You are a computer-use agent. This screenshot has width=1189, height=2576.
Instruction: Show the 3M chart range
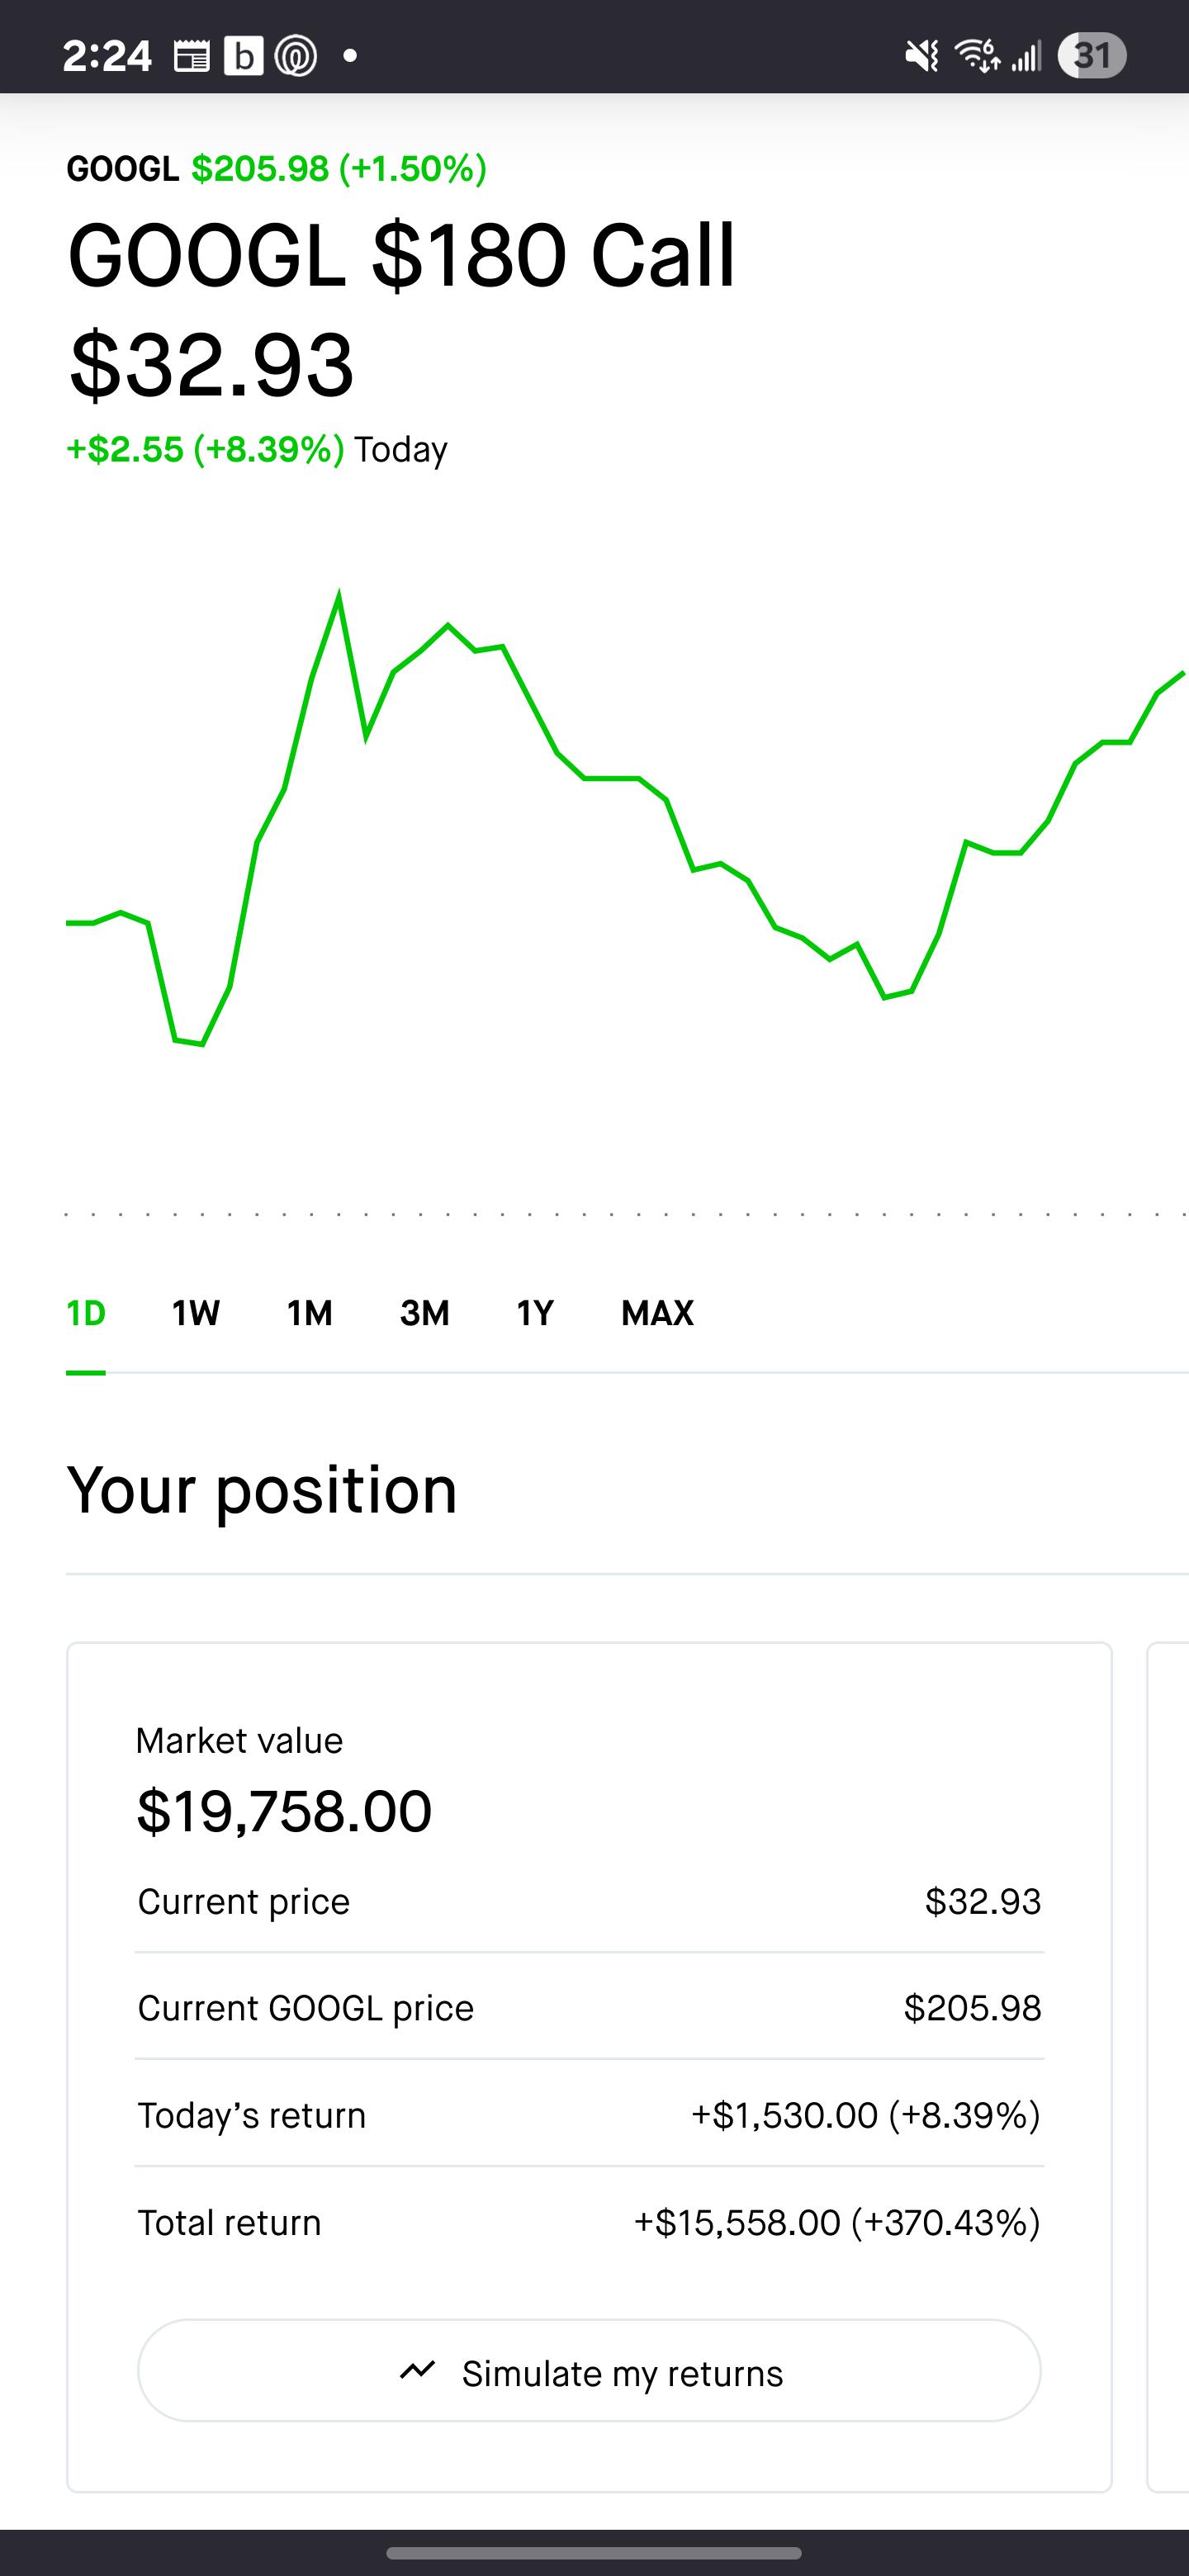(424, 1313)
